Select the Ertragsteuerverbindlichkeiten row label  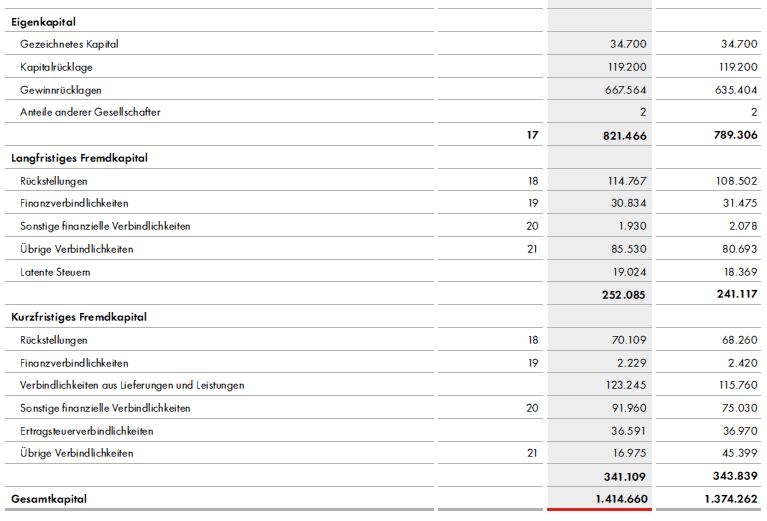[x=82, y=431]
